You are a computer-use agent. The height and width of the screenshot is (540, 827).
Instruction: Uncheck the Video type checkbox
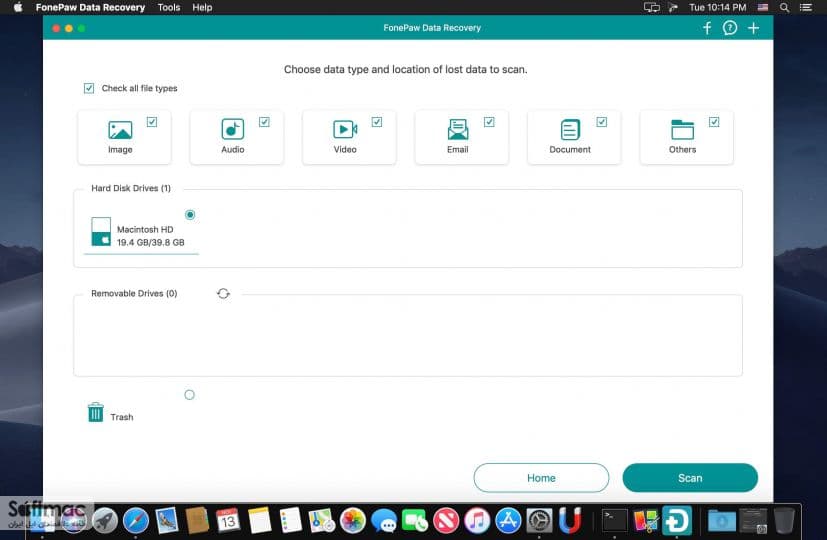point(377,122)
